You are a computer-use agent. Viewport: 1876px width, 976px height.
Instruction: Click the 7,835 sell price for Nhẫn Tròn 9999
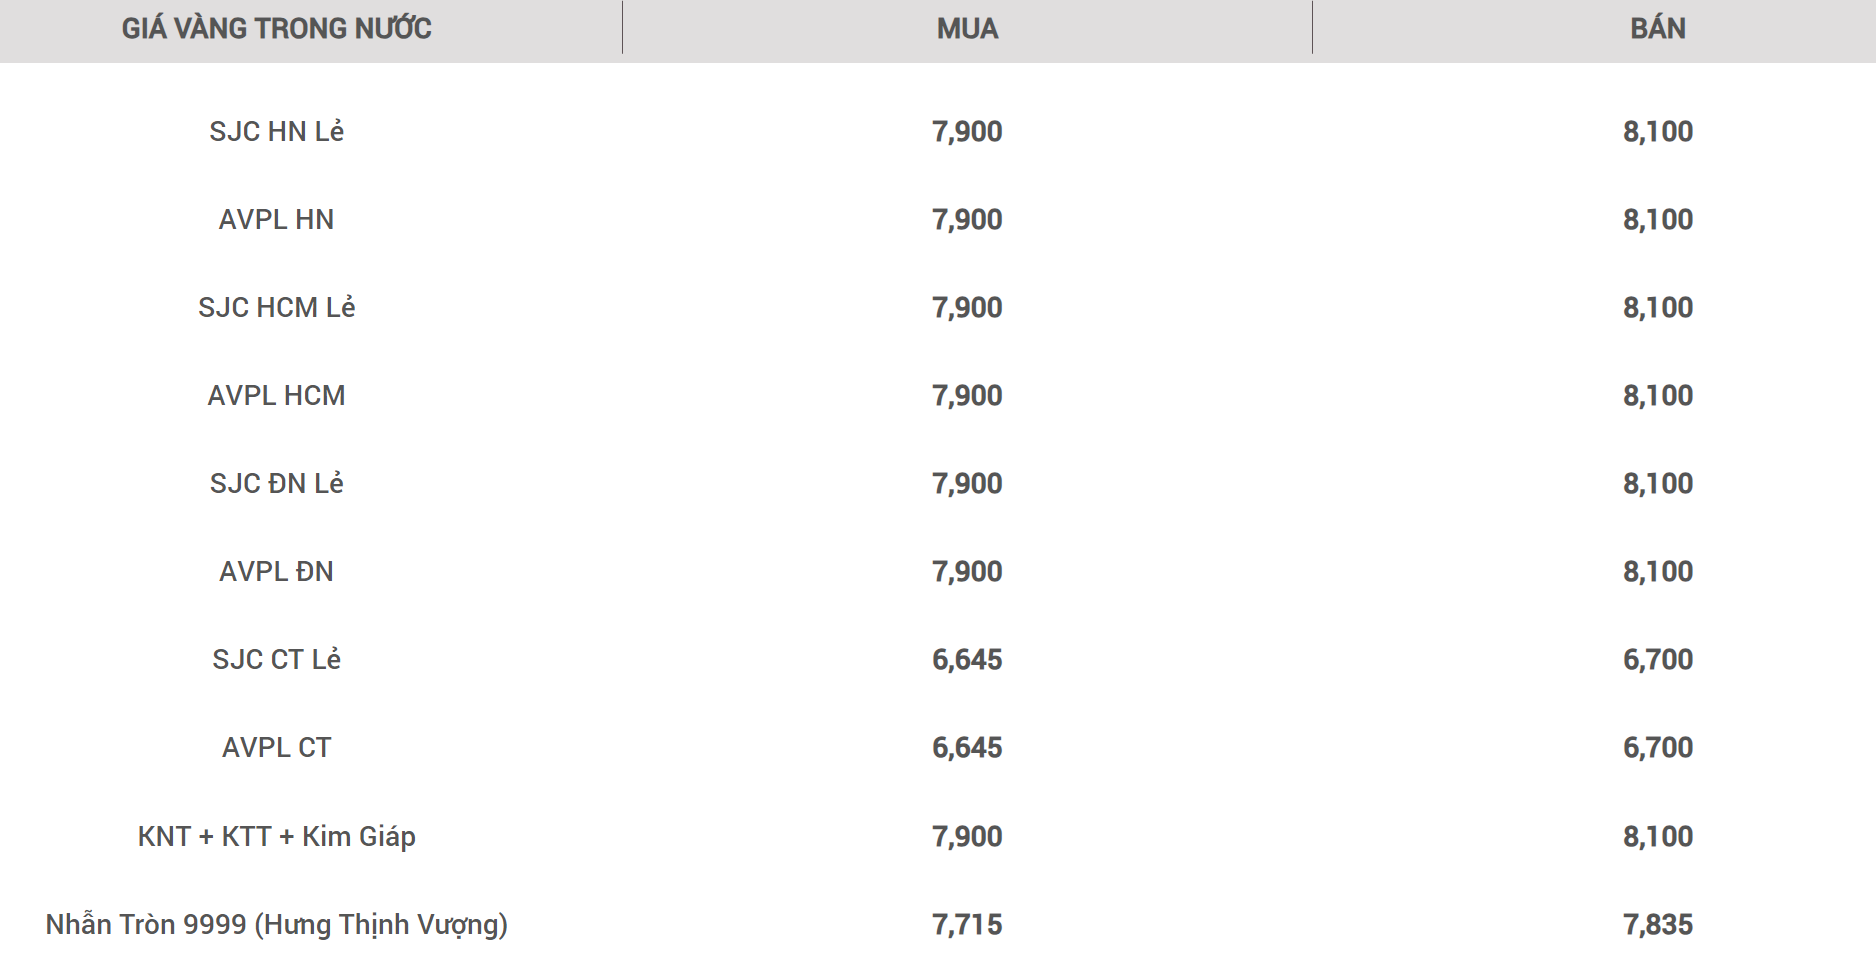pyautogui.click(x=1658, y=924)
